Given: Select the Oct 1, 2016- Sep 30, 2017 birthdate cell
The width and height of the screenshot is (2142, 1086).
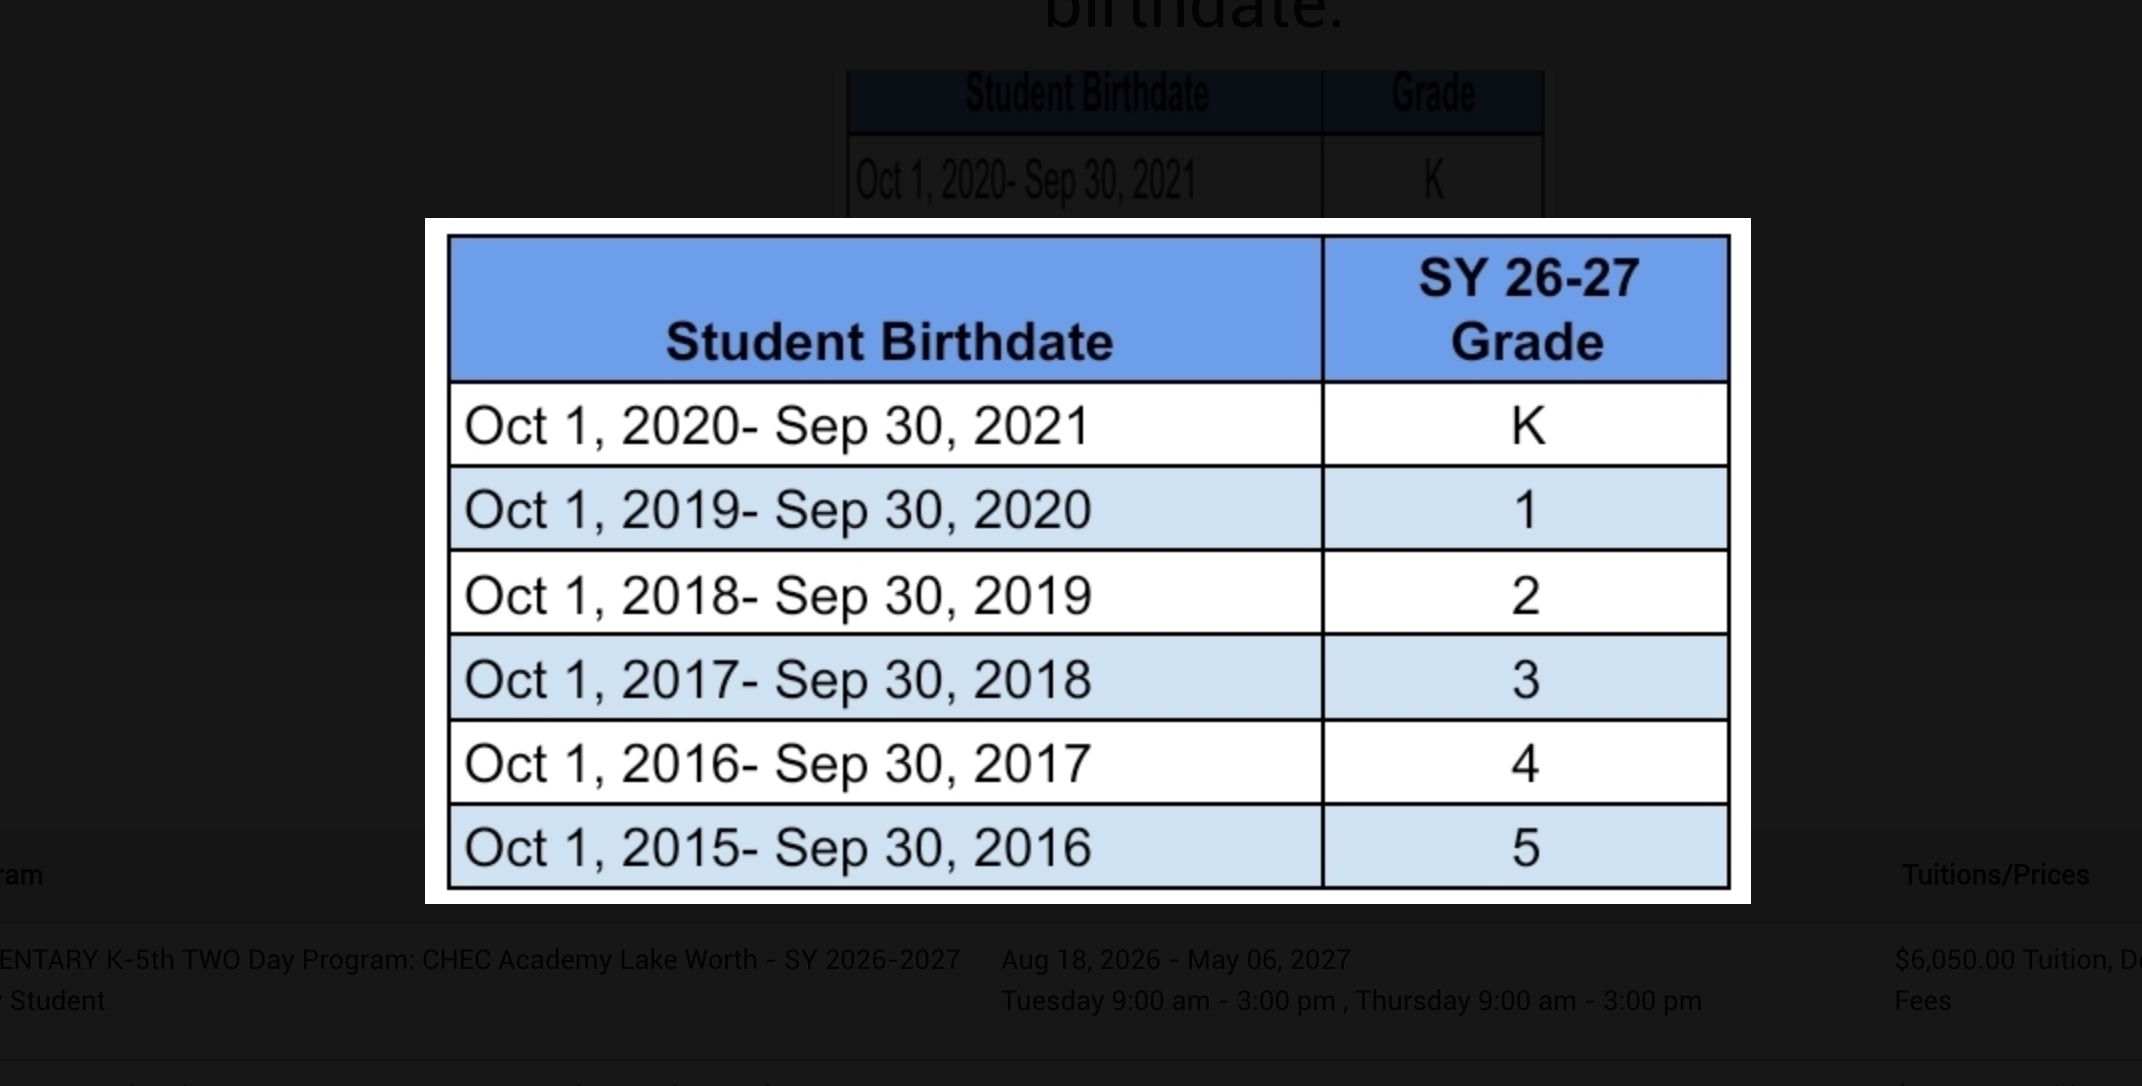Looking at the screenshot, I should click(x=777, y=764).
